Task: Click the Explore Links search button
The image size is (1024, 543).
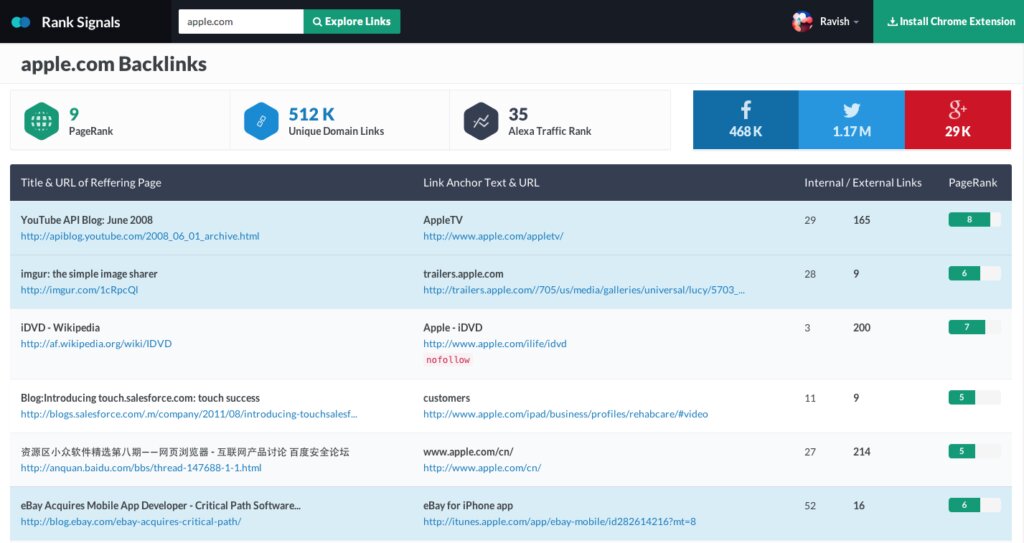Action: 352,22
